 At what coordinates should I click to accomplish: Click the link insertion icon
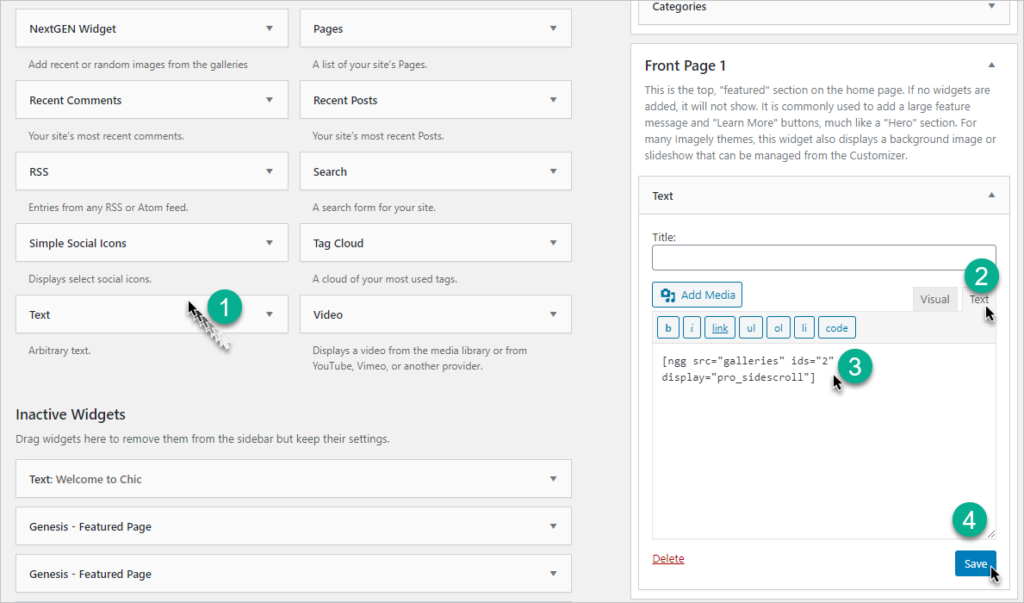pos(722,327)
